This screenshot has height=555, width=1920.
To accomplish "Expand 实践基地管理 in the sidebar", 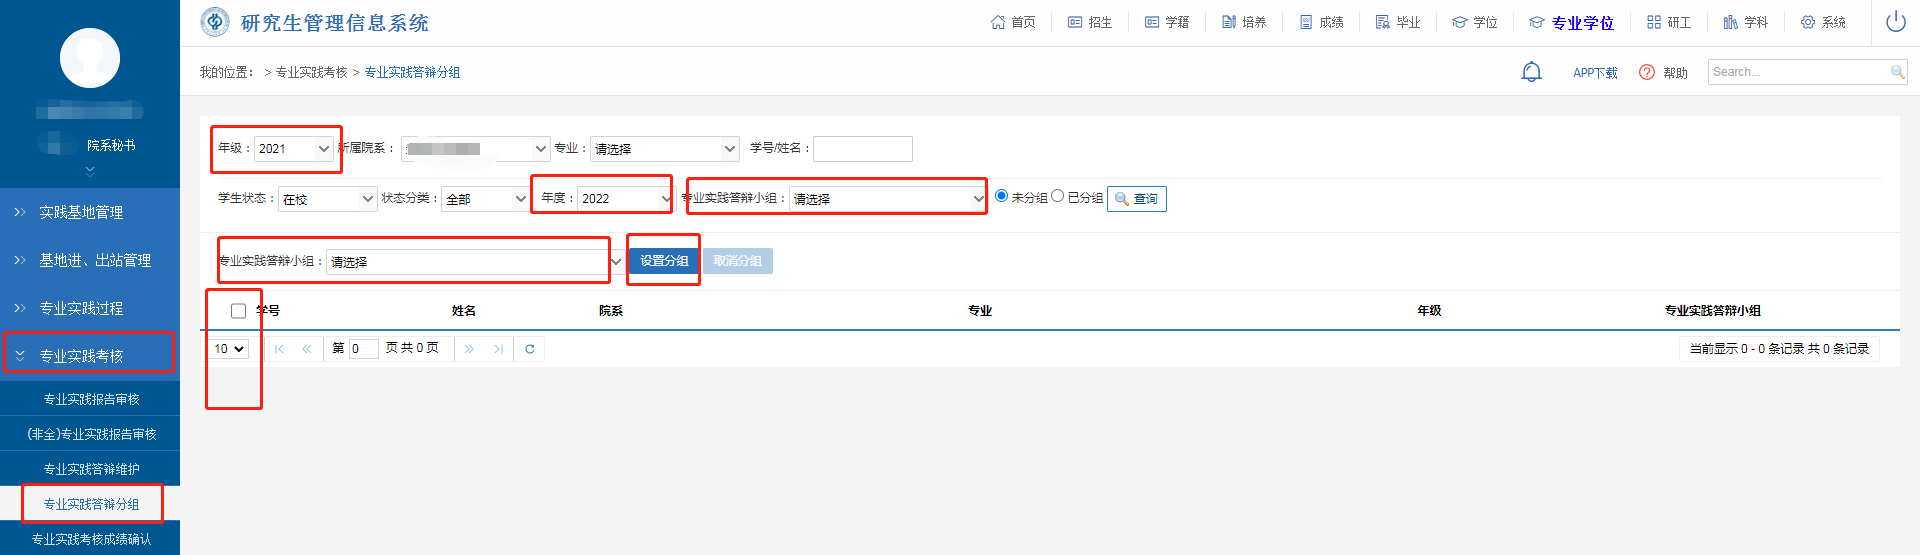I will tap(81, 212).
